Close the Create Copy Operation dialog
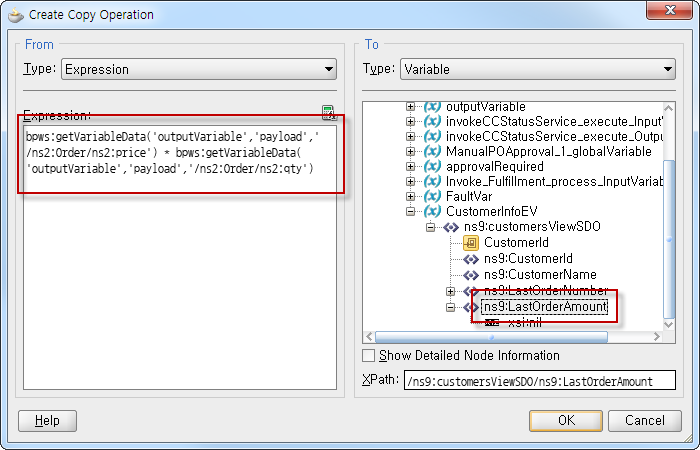The image size is (700, 450). click(x=670, y=10)
